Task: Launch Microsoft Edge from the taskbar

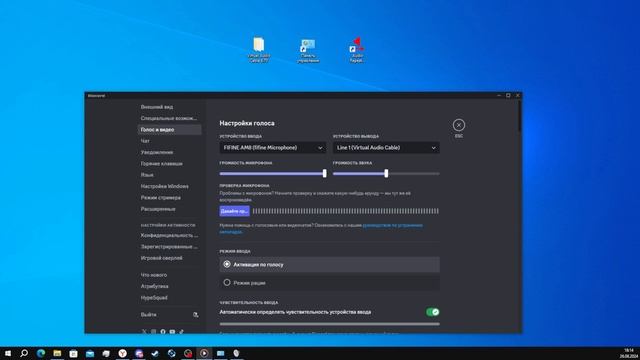Action: [41, 353]
